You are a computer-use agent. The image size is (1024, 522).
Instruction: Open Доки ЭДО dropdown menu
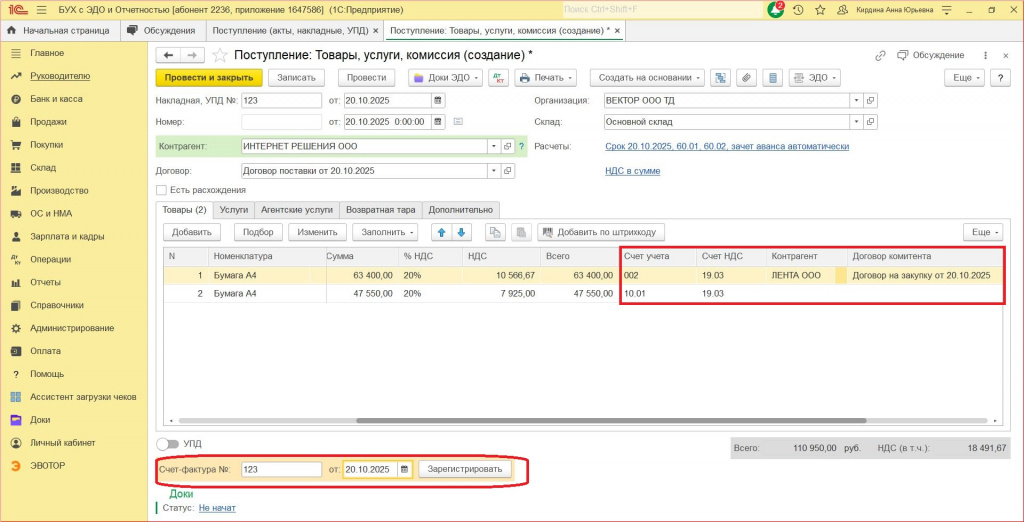(x=445, y=78)
